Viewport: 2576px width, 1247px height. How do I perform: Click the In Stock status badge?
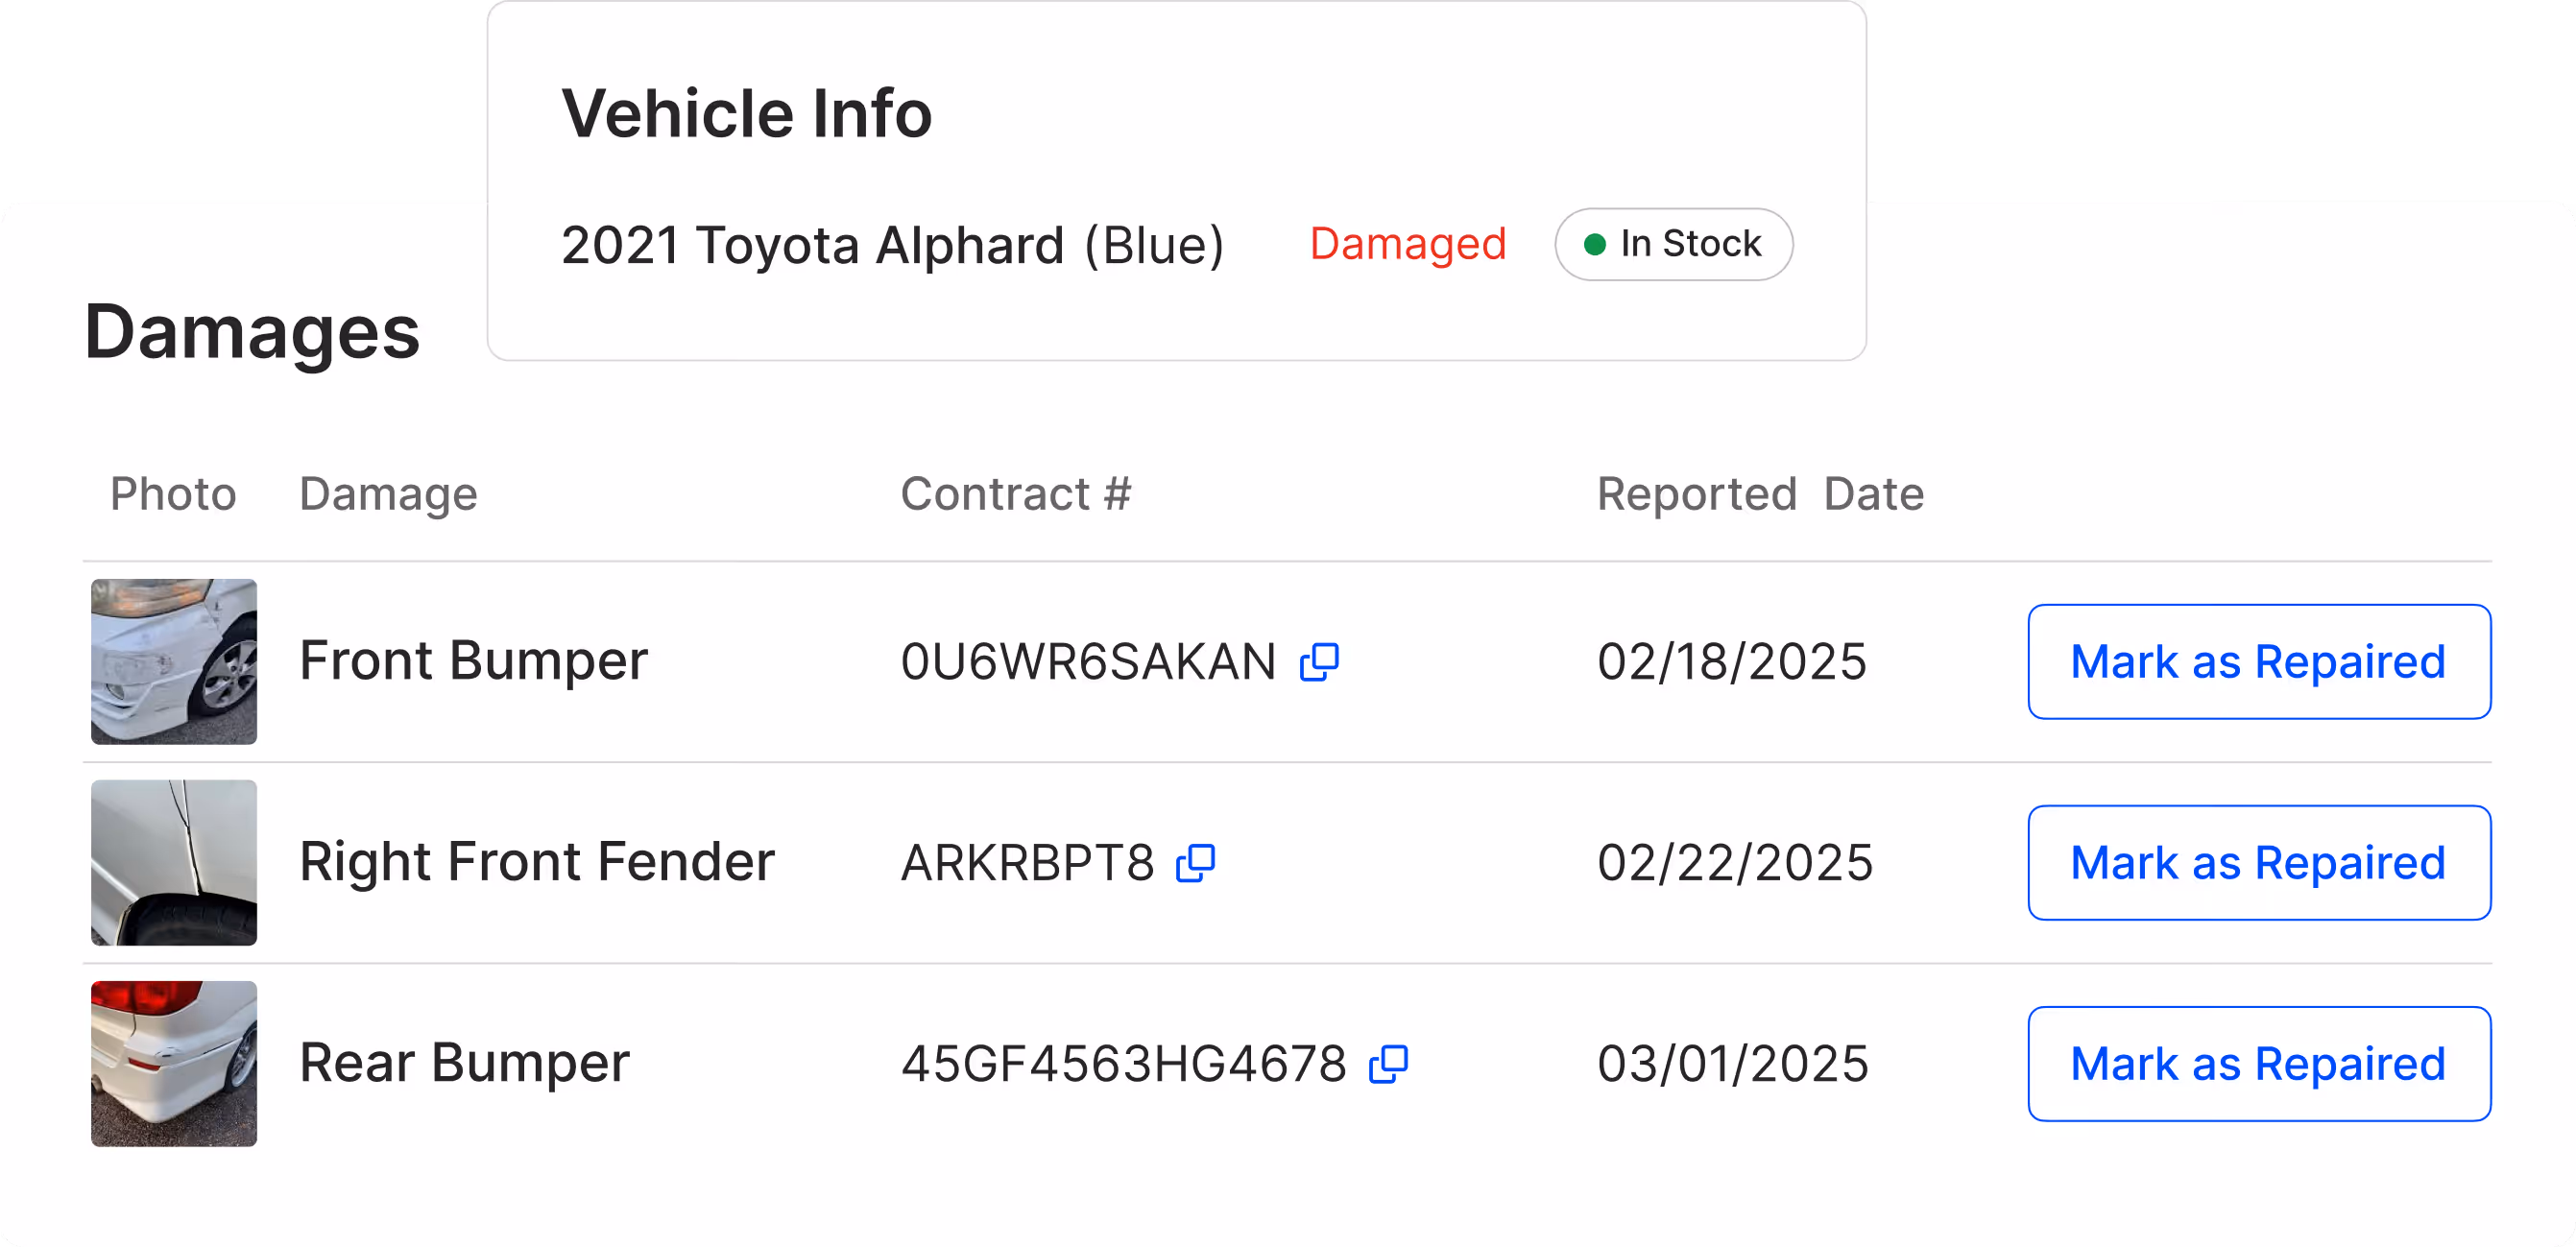tap(1674, 244)
